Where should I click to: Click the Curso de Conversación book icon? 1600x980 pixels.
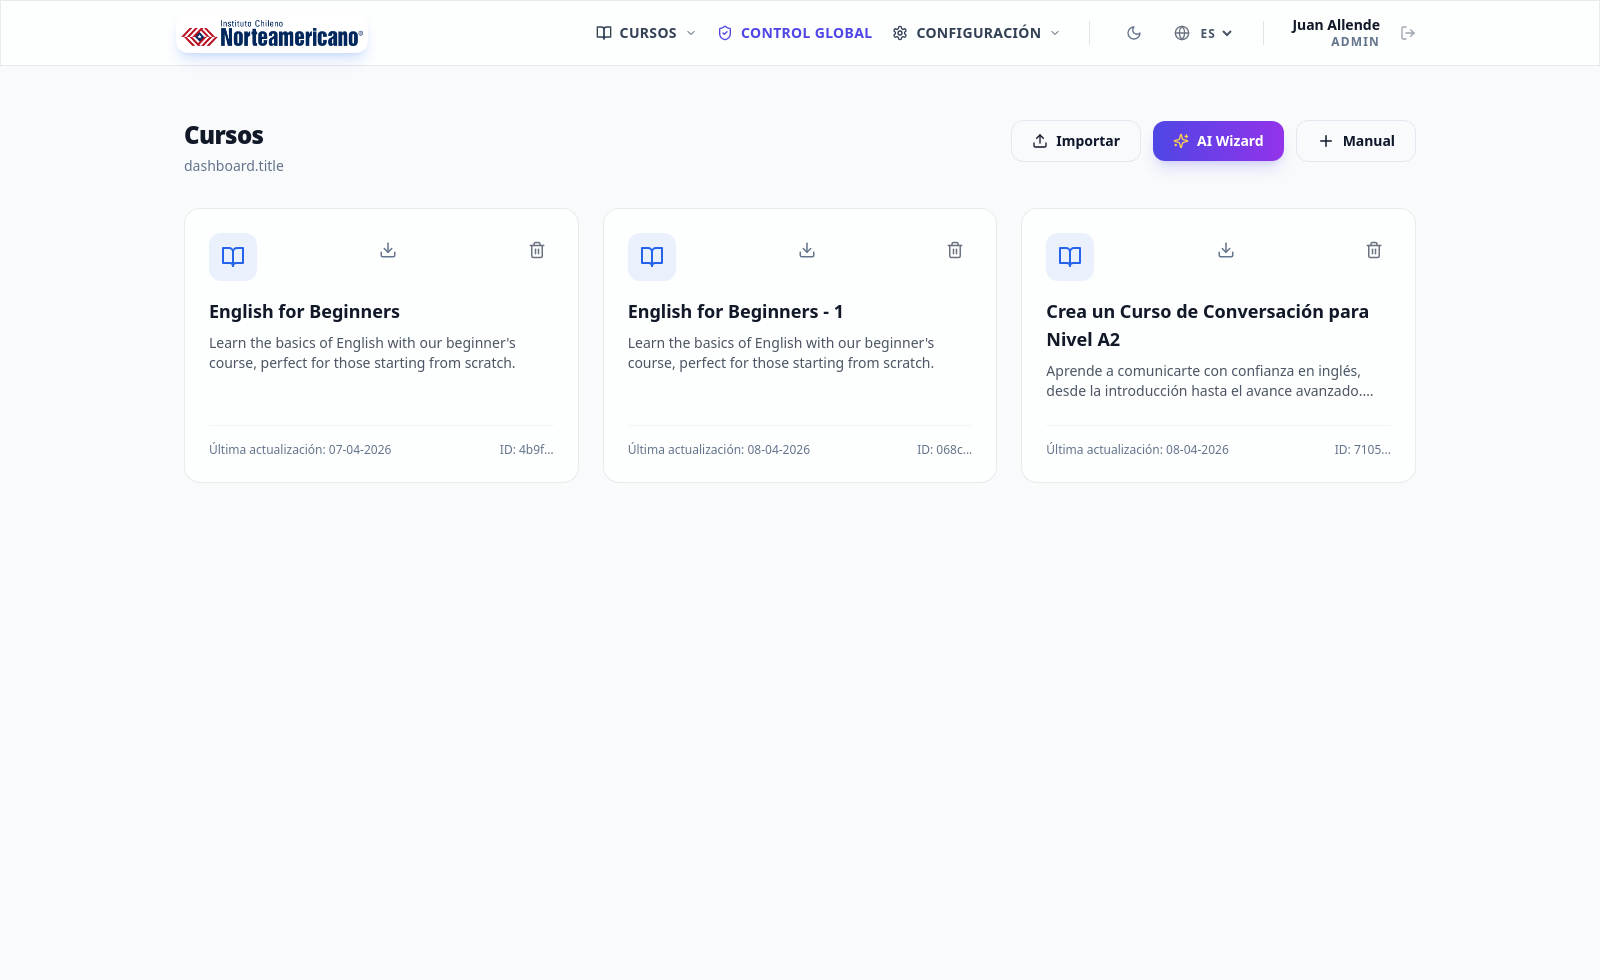coord(1070,257)
